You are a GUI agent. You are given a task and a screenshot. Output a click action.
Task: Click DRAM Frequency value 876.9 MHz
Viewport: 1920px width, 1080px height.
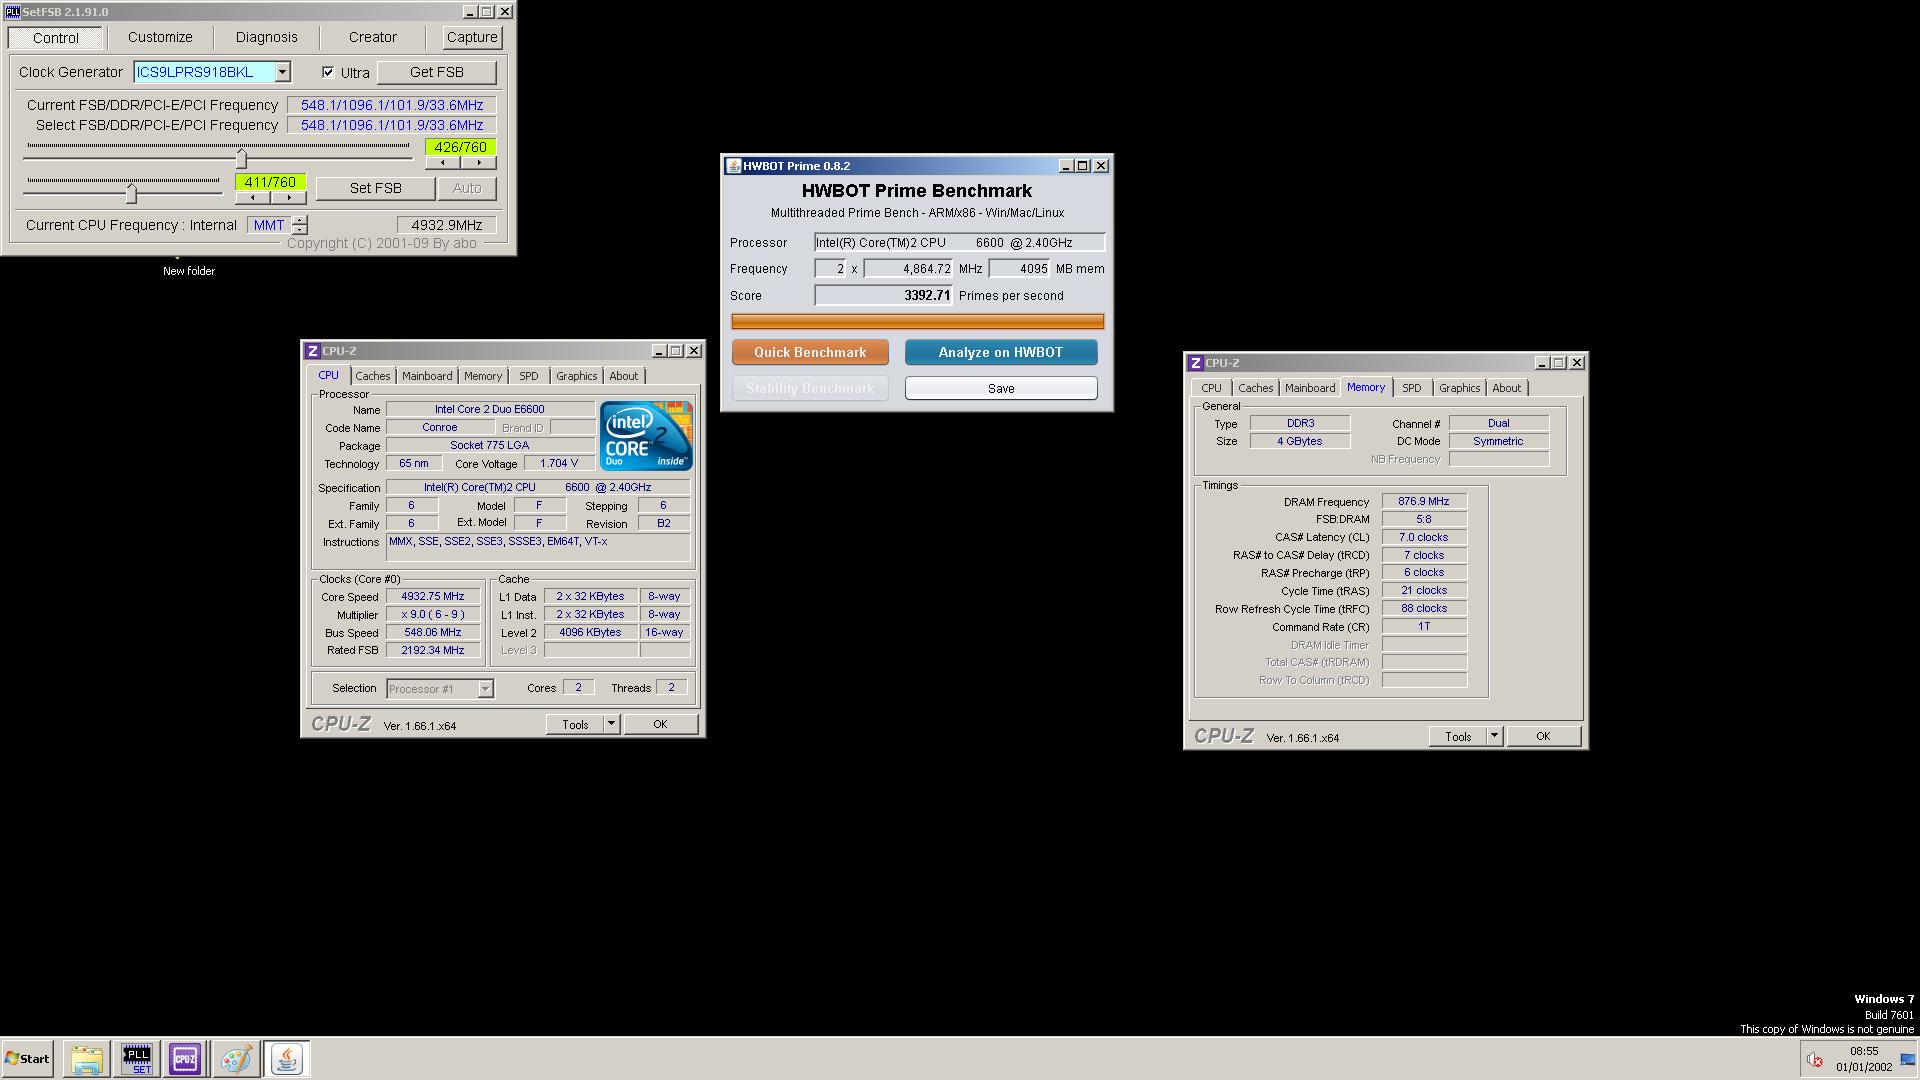pos(1424,501)
